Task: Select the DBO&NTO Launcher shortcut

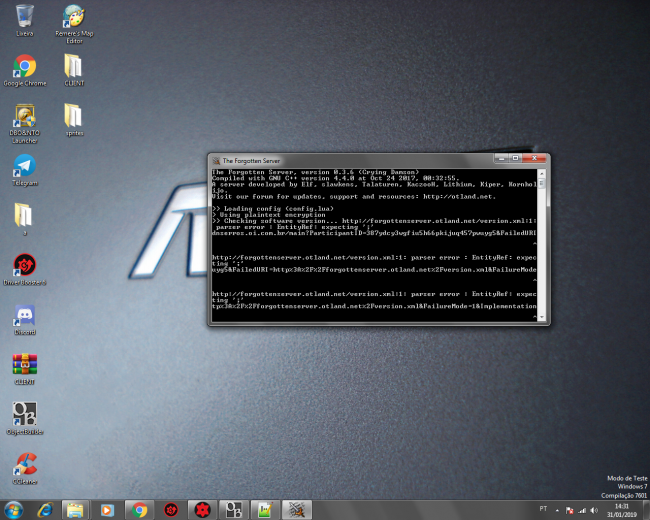Action: pos(24,124)
